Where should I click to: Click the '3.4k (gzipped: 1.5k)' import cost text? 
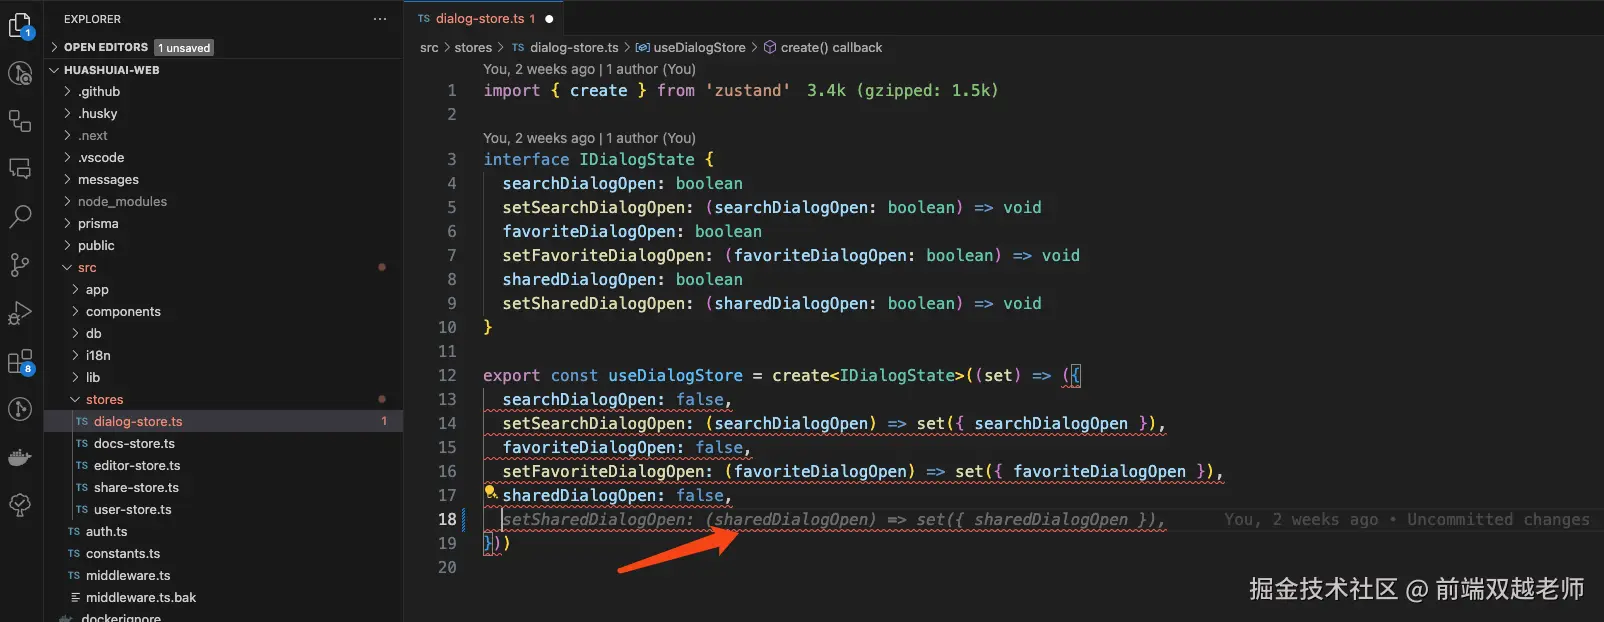point(902,91)
